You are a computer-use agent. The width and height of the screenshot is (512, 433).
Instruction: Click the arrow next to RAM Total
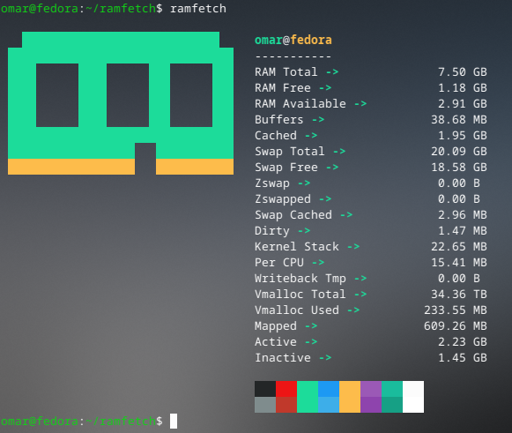(x=332, y=72)
